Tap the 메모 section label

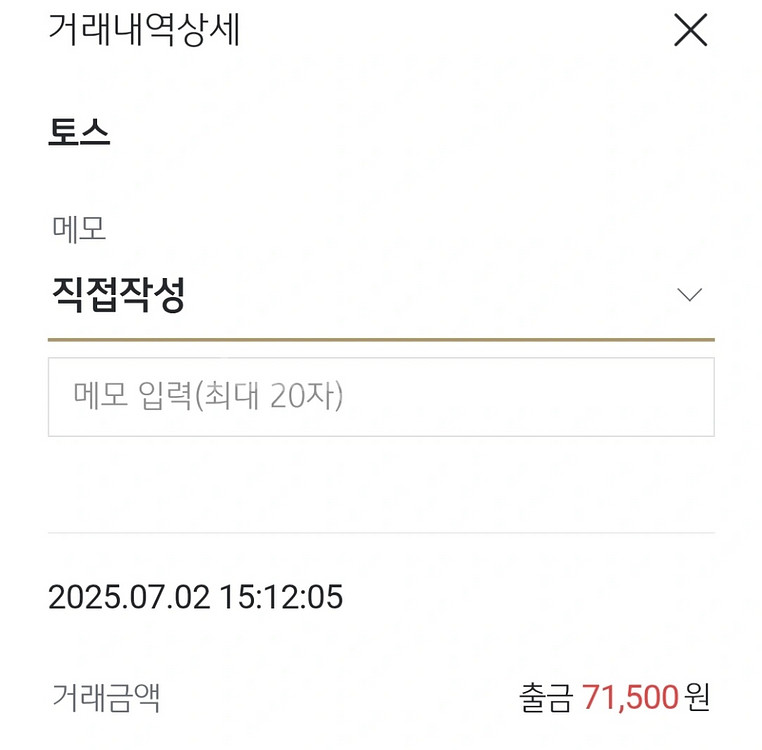pos(79,229)
